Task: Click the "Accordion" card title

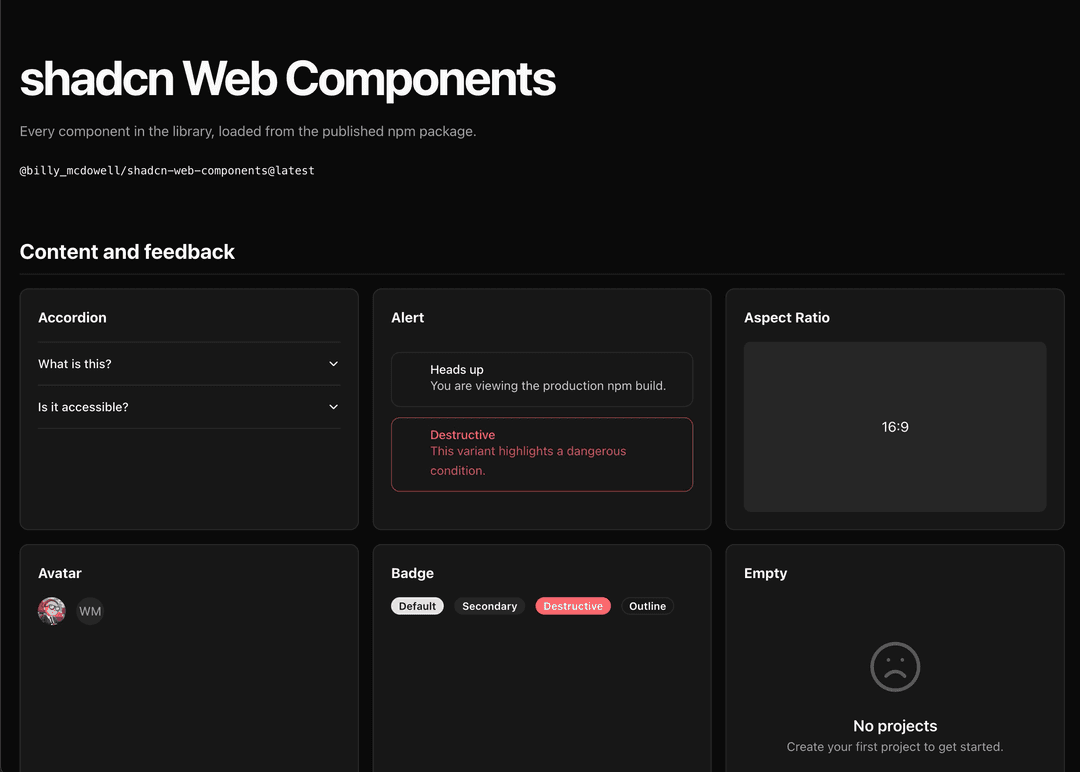Action: 72,317
